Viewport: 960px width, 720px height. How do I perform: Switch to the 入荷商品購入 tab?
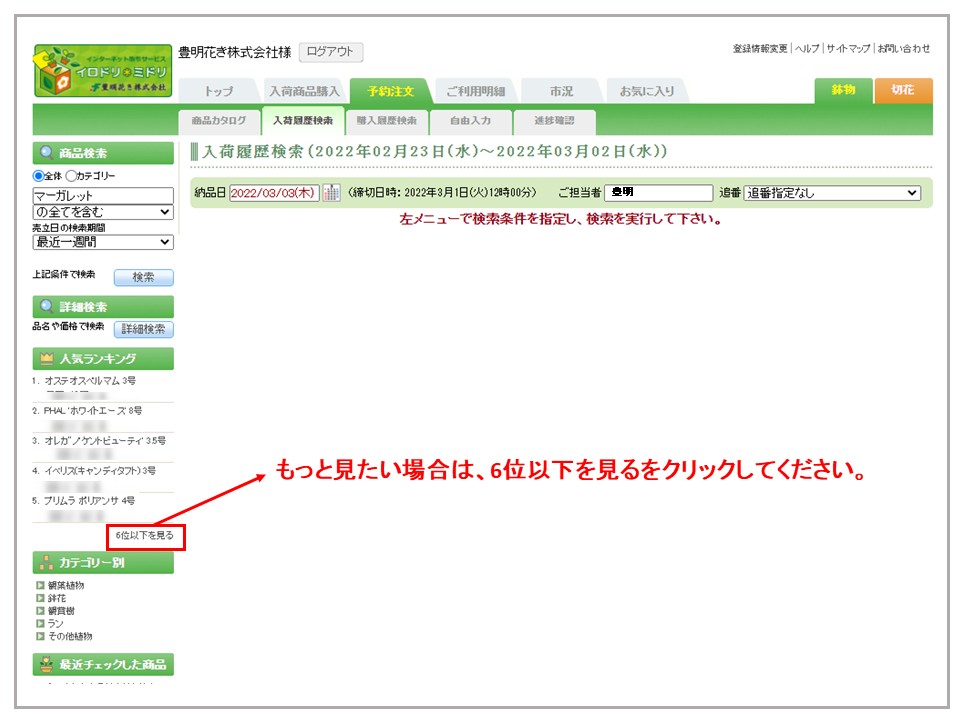tap(303, 91)
